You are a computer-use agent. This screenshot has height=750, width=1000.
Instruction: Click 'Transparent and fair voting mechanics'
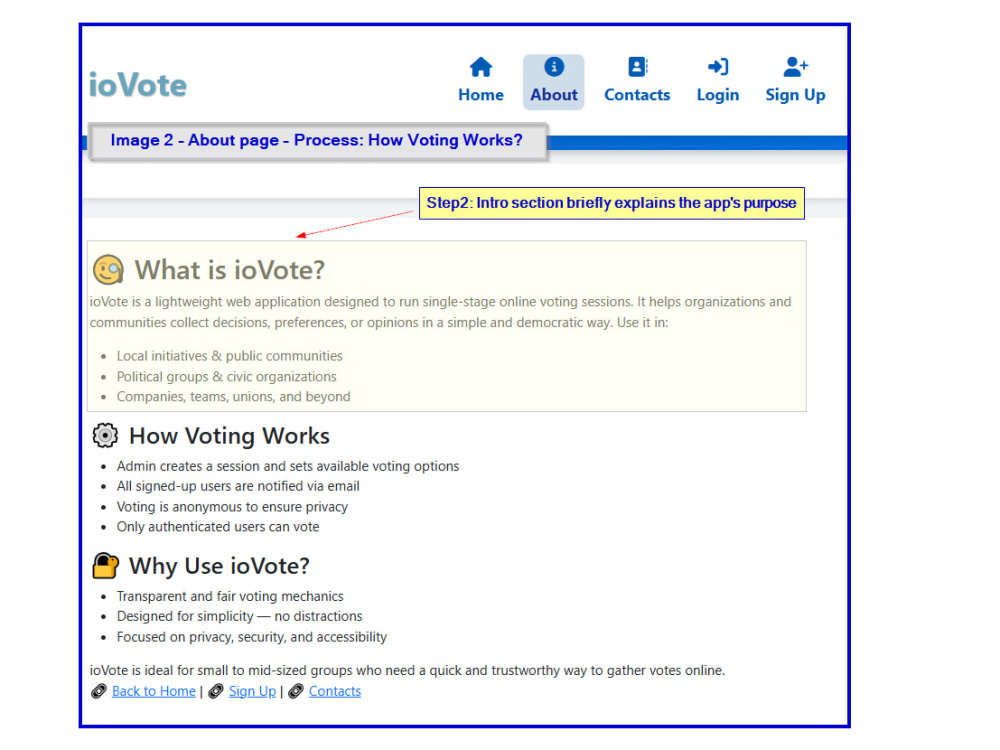tap(230, 596)
